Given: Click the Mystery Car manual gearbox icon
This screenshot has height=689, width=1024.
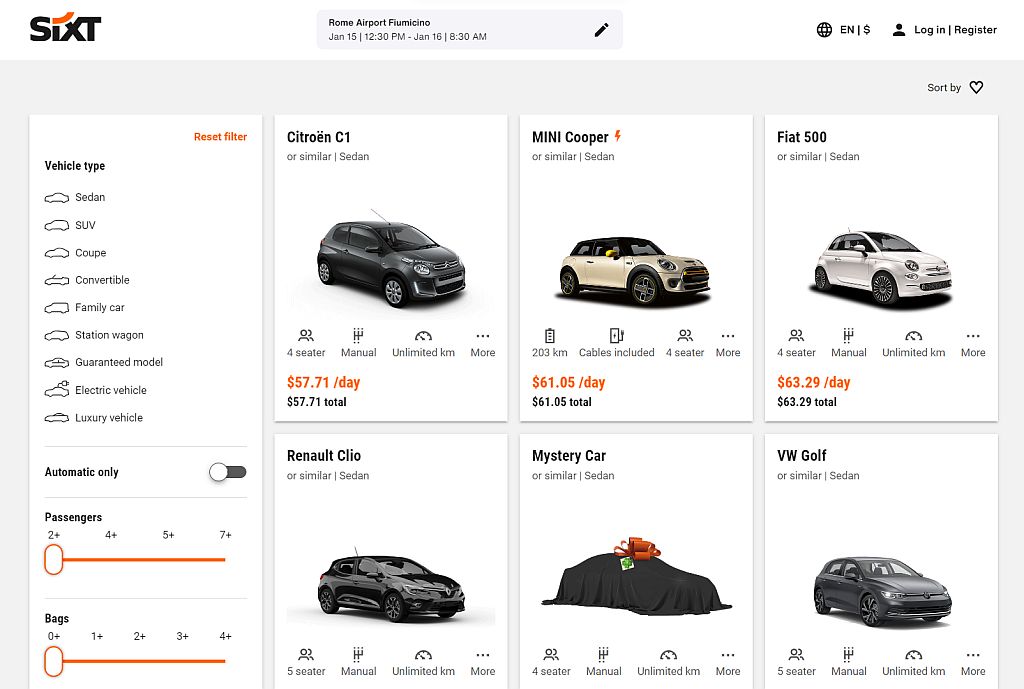Looking at the screenshot, I should click(603, 654).
